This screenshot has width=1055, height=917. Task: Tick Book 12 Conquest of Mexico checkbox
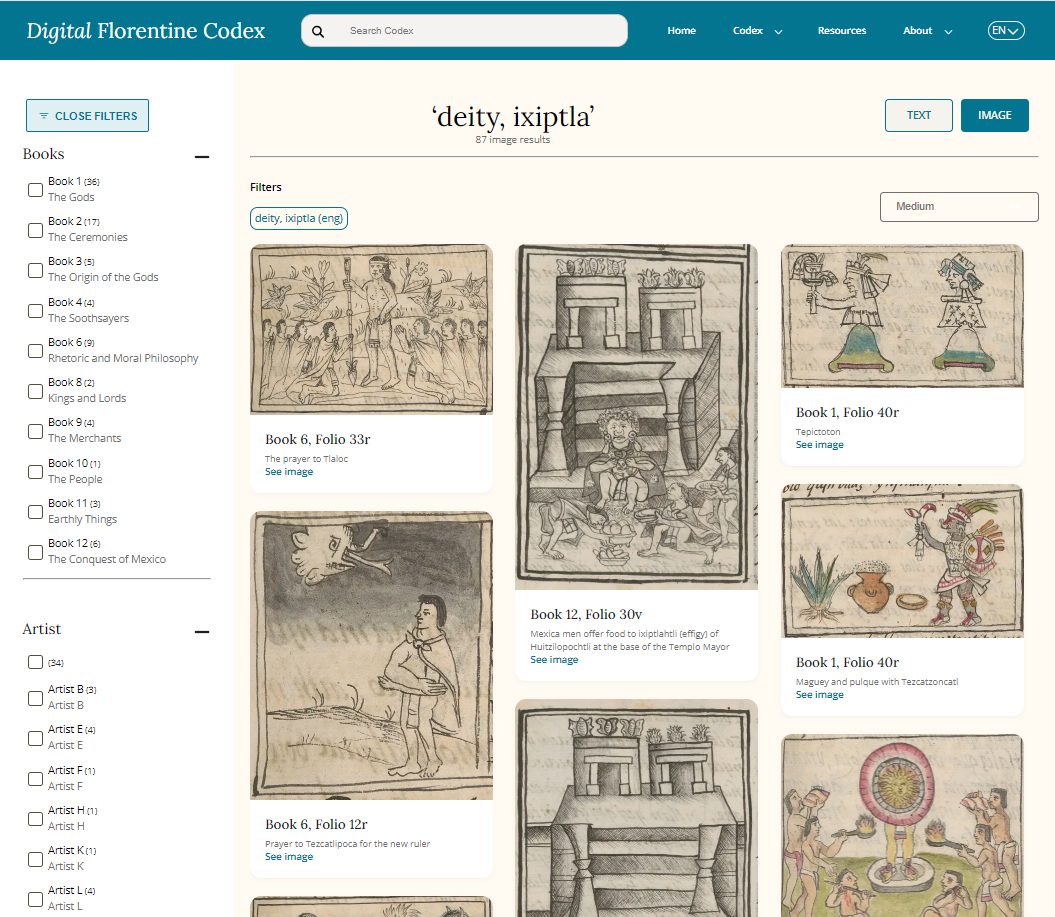tap(36, 552)
